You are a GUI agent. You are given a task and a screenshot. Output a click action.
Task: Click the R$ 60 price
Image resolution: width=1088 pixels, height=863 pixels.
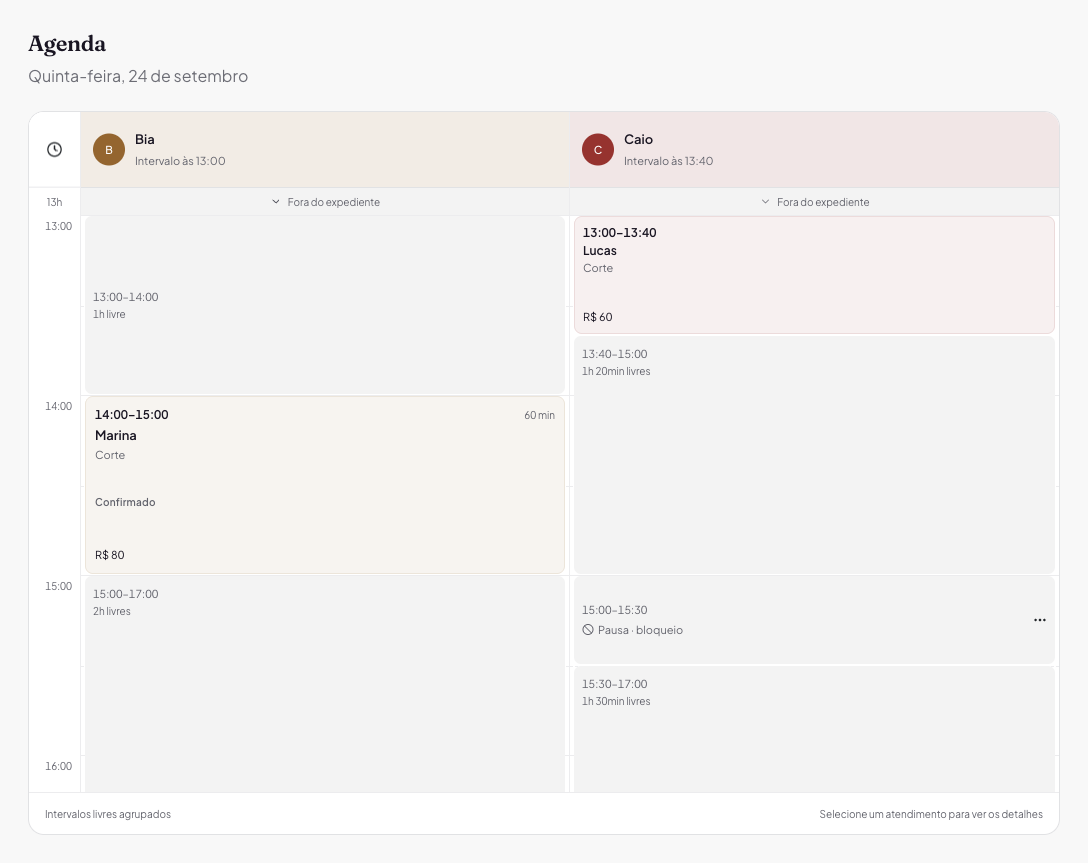coord(597,317)
